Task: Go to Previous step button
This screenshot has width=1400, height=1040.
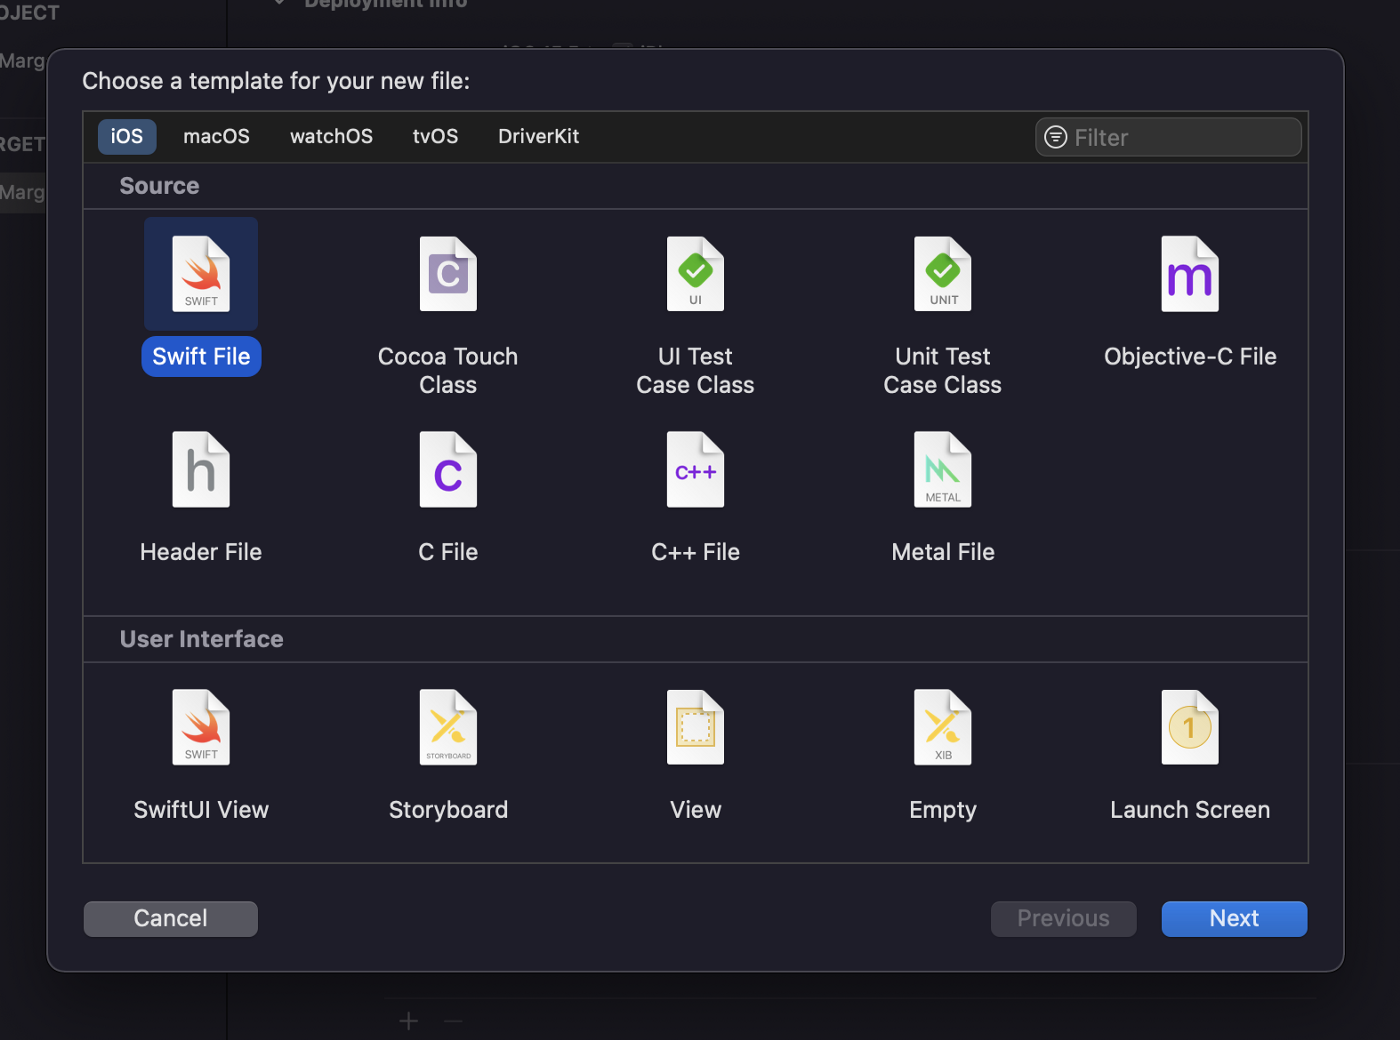Action: click(x=1063, y=919)
